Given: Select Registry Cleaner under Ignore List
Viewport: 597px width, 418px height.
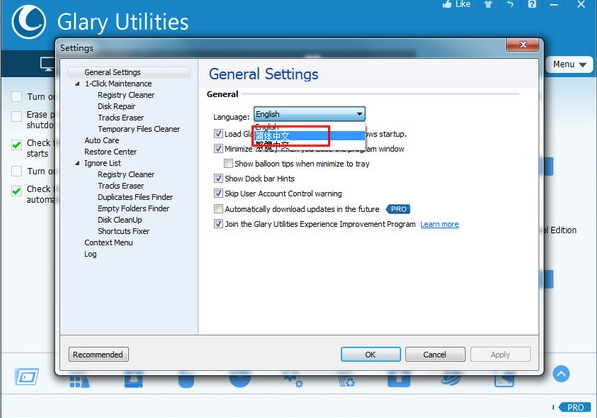Looking at the screenshot, I should (126, 174).
